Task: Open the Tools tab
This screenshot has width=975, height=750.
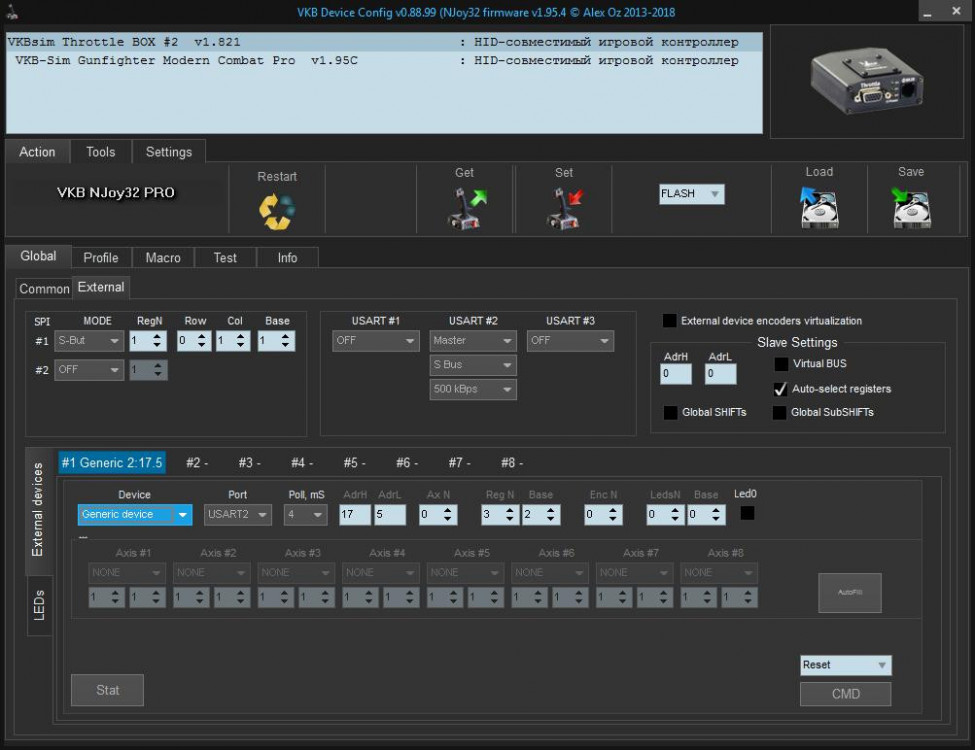Action: click(x=100, y=152)
